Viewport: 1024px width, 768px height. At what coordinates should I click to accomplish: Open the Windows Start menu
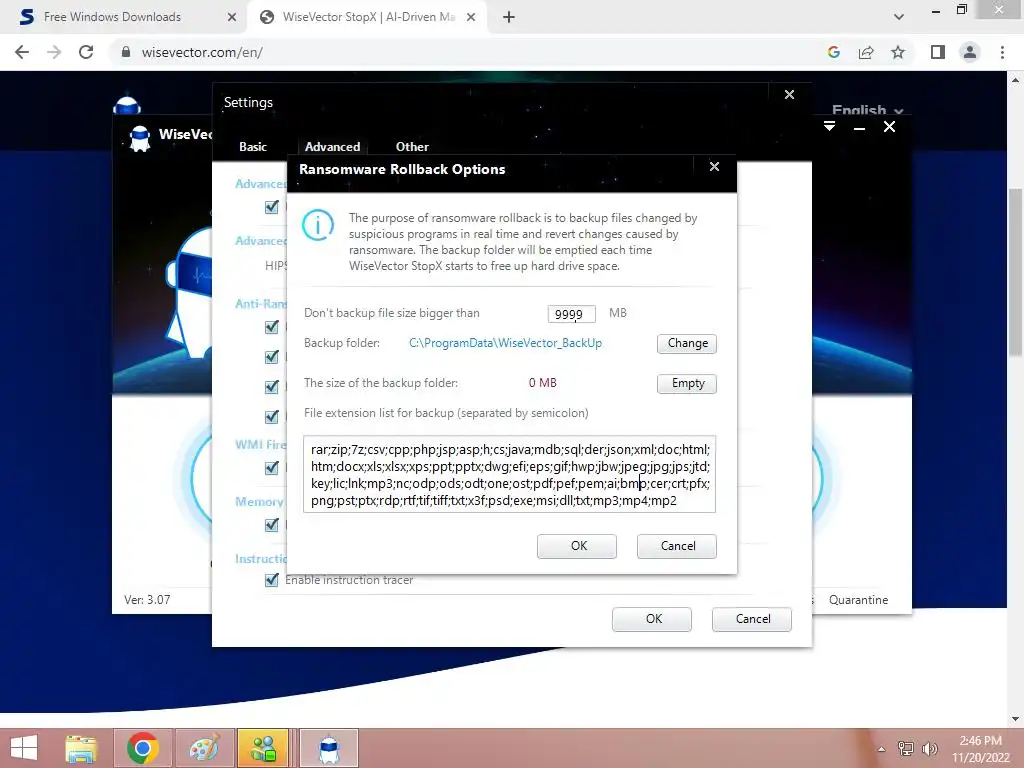pyautogui.click(x=24, y=748)
